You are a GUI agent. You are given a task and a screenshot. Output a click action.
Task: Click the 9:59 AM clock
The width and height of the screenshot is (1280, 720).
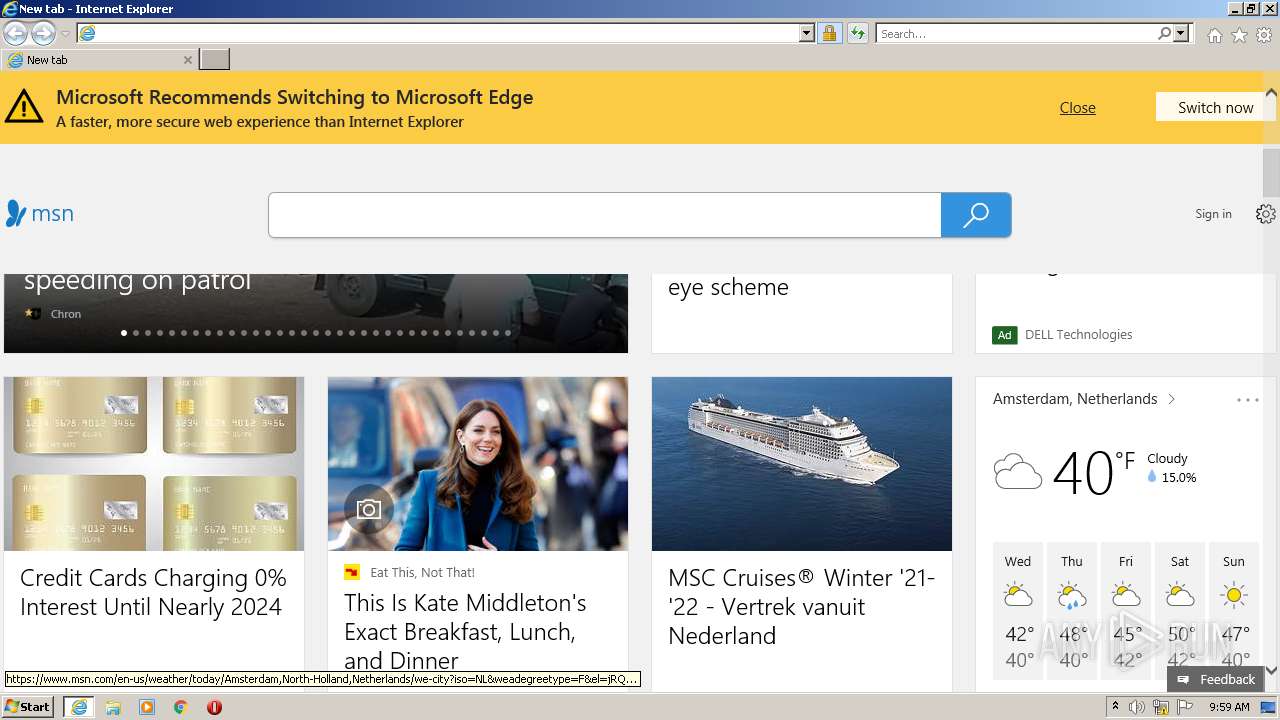pyautogui.click(x=1229, y=707)
